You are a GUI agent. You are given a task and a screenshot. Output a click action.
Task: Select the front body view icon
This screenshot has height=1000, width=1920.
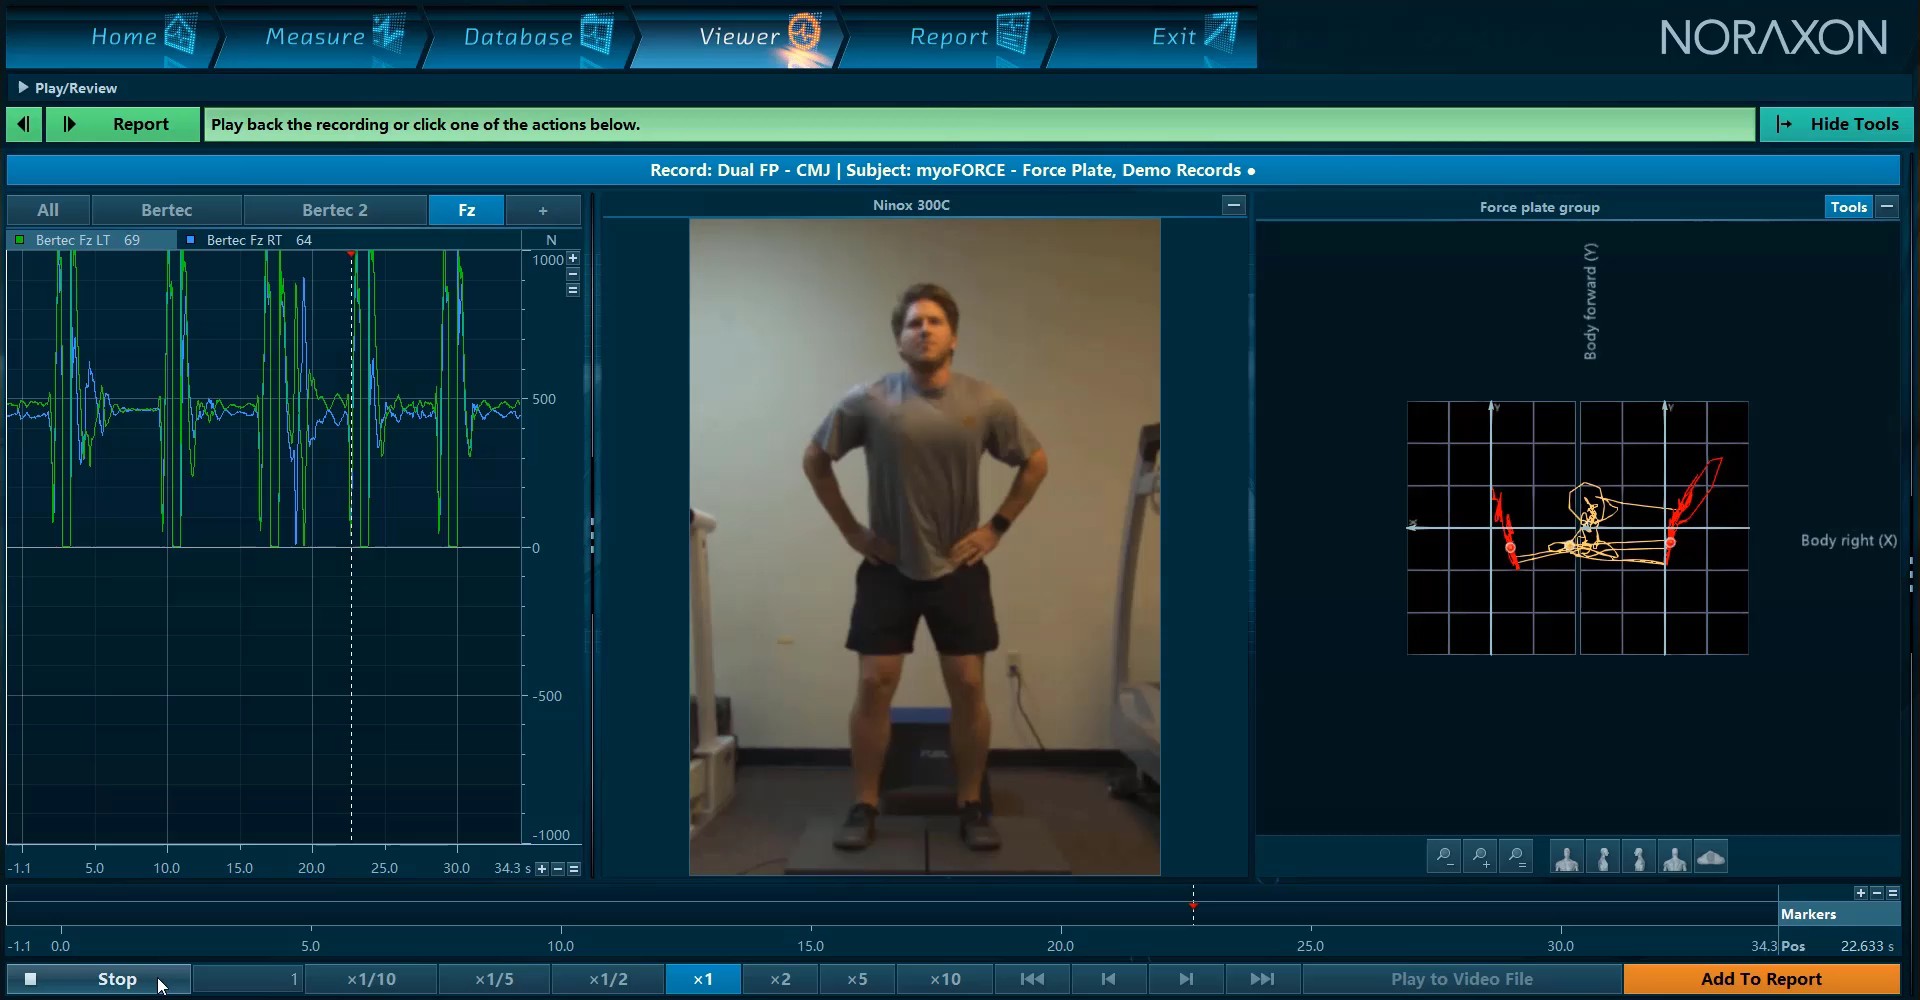[1566, 858]
